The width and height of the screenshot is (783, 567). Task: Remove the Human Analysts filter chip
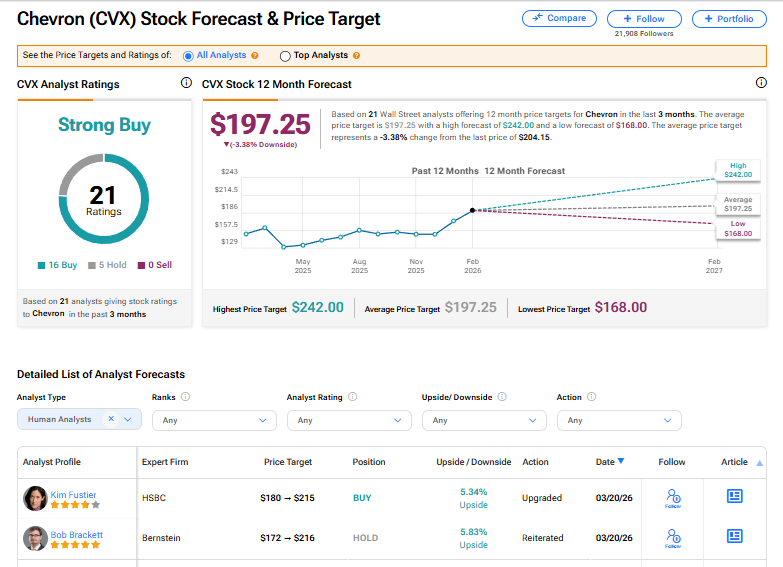111,420
